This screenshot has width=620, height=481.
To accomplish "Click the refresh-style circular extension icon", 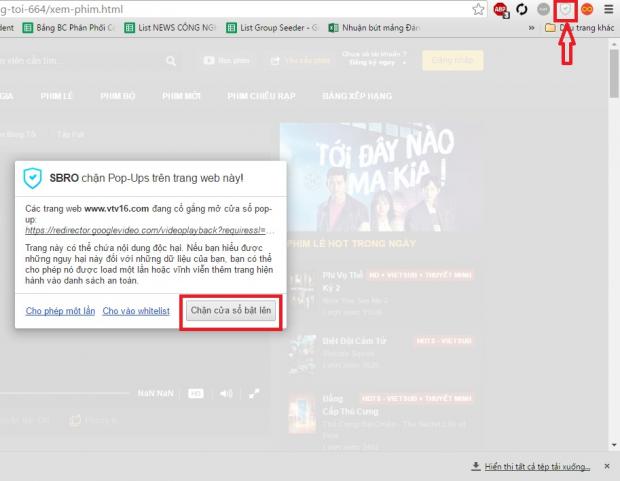I will pyautogui.click(x=522, y=9).
